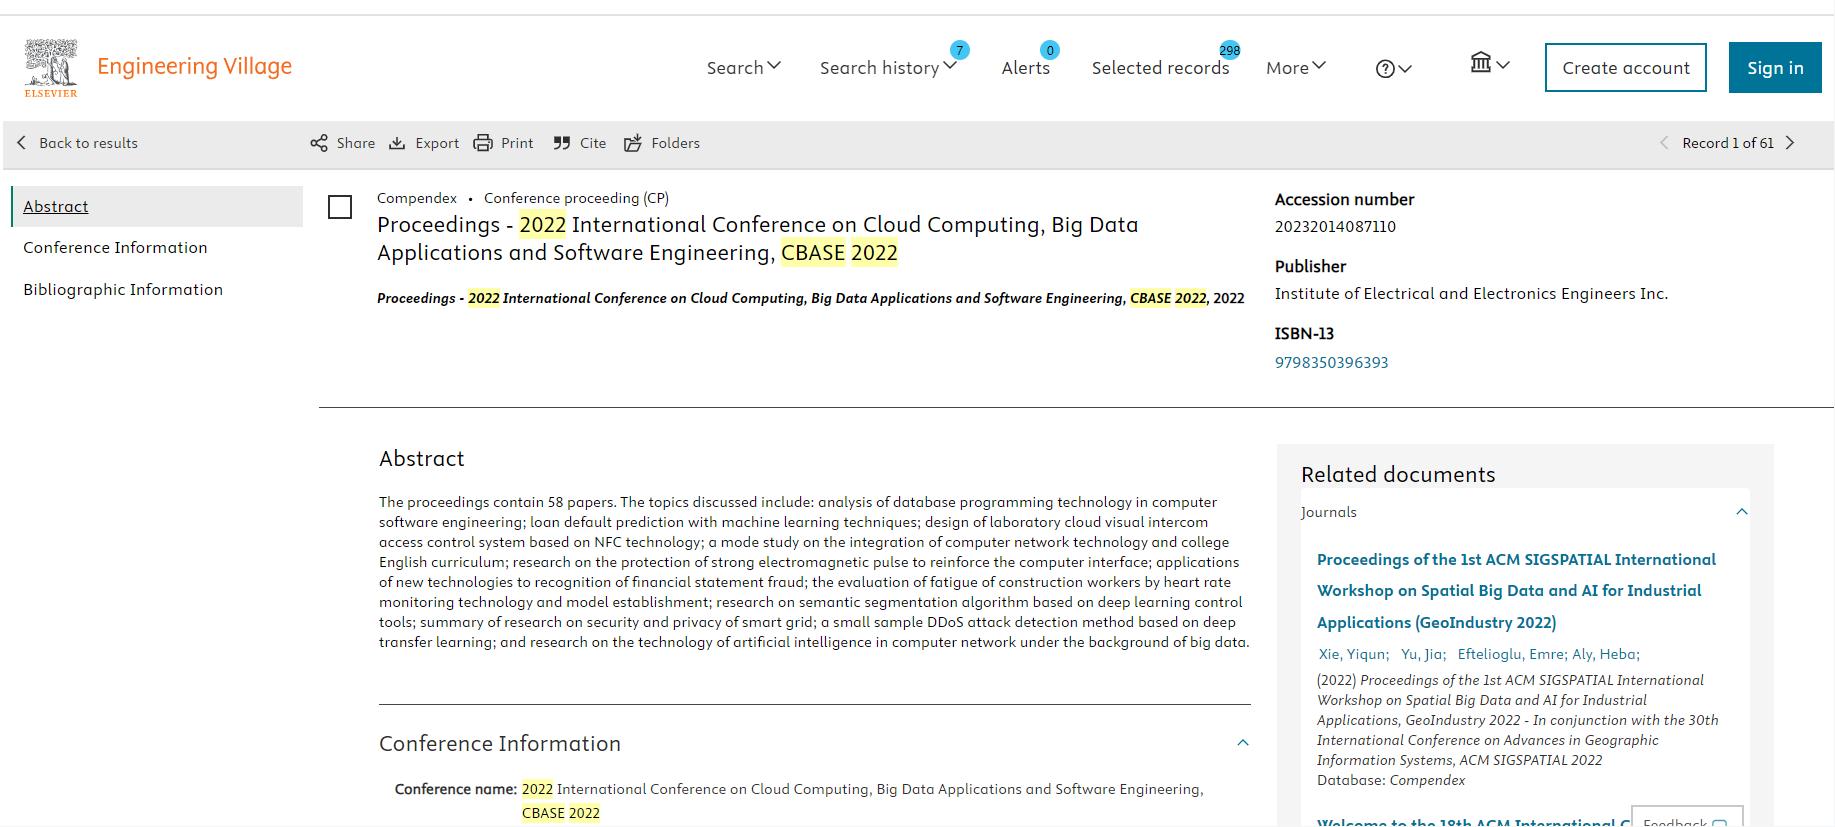Click the Sign in button
The height and width of the screenshot is (827, 1835).
[1775, 68]
